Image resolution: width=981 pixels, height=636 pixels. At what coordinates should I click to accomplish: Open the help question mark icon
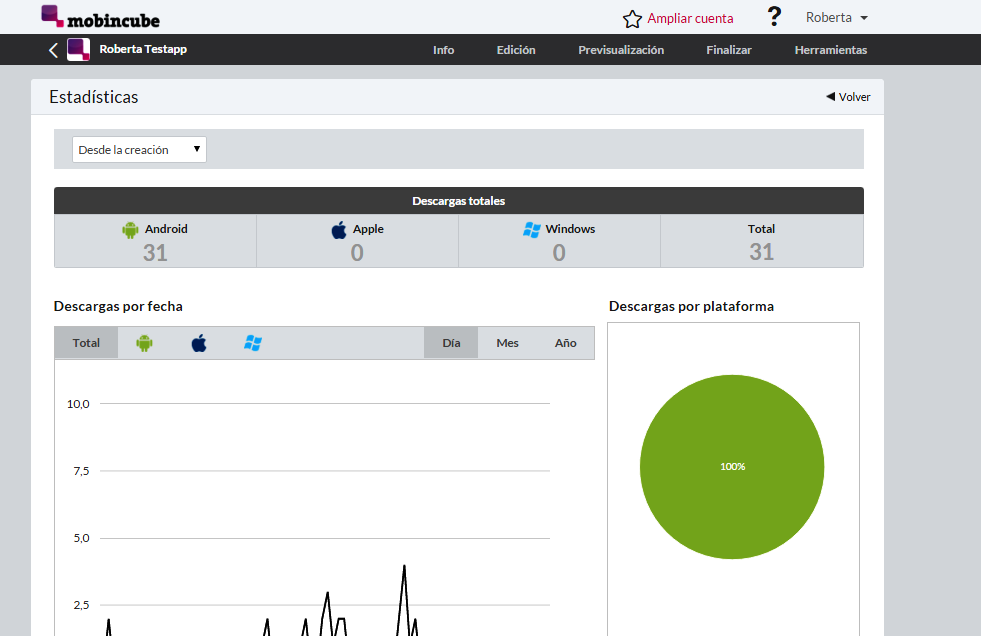774,16
